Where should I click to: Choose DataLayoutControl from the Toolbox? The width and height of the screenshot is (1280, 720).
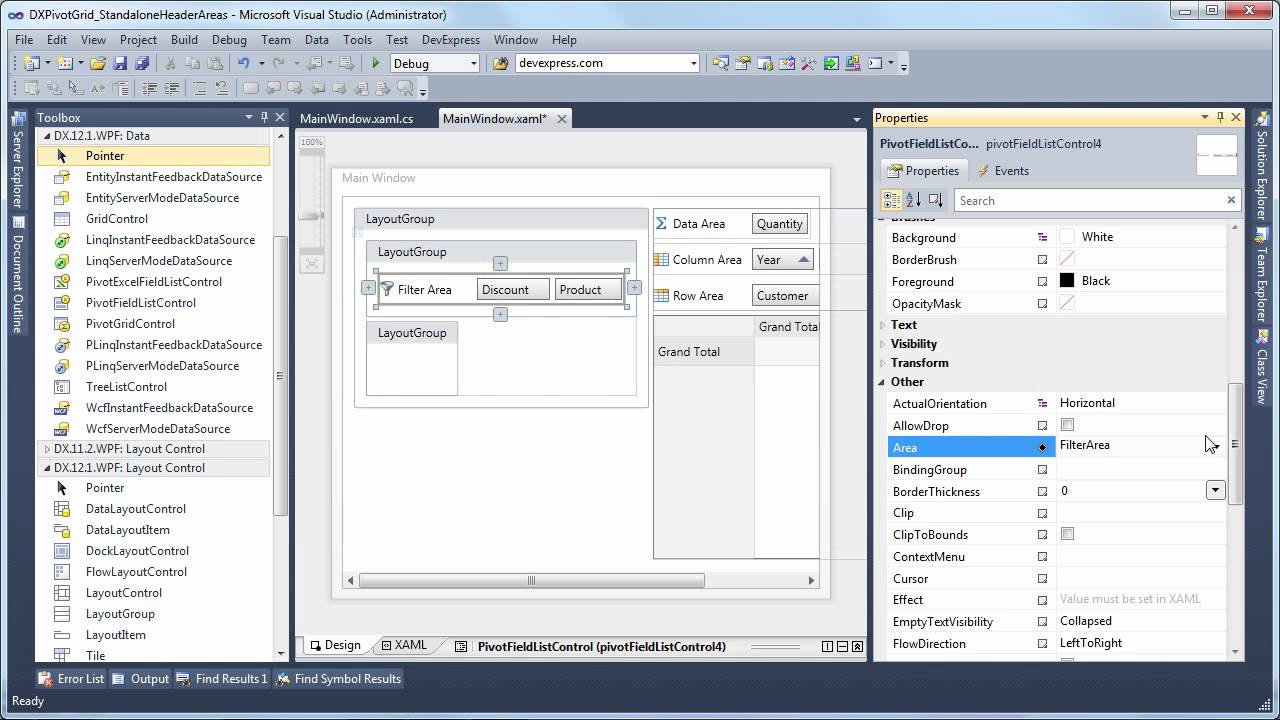136,509
